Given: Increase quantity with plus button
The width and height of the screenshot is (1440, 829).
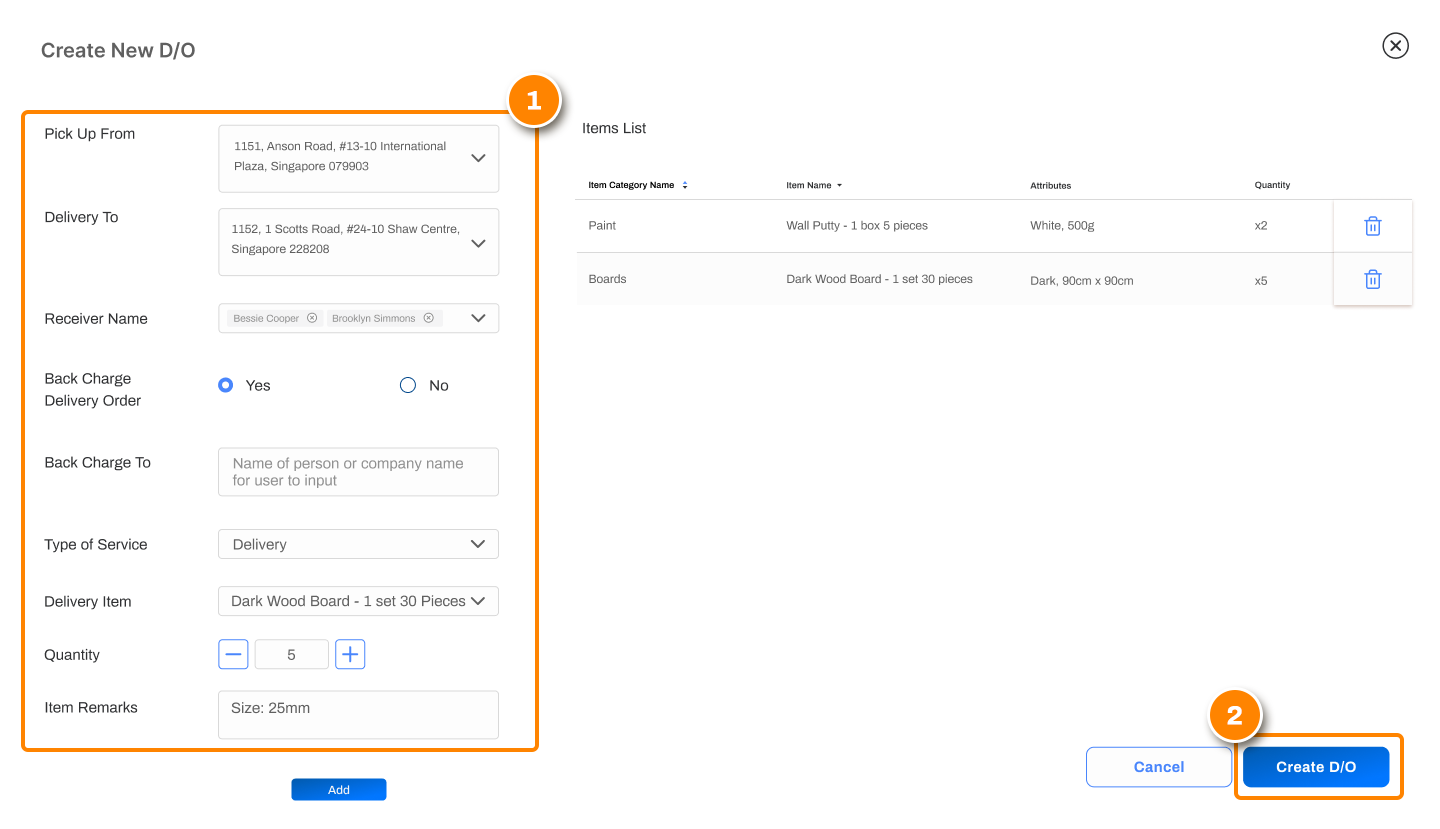Looking at the screenshot, I should click(x=350, y=655).
